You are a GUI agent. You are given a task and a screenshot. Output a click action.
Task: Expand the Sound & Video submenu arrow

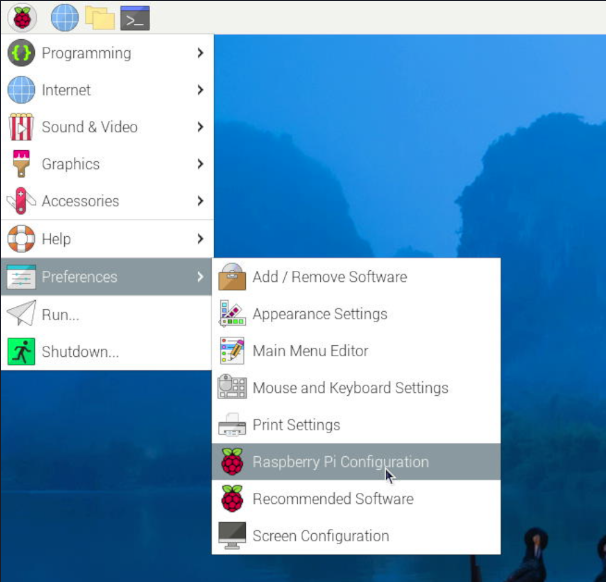200,127
